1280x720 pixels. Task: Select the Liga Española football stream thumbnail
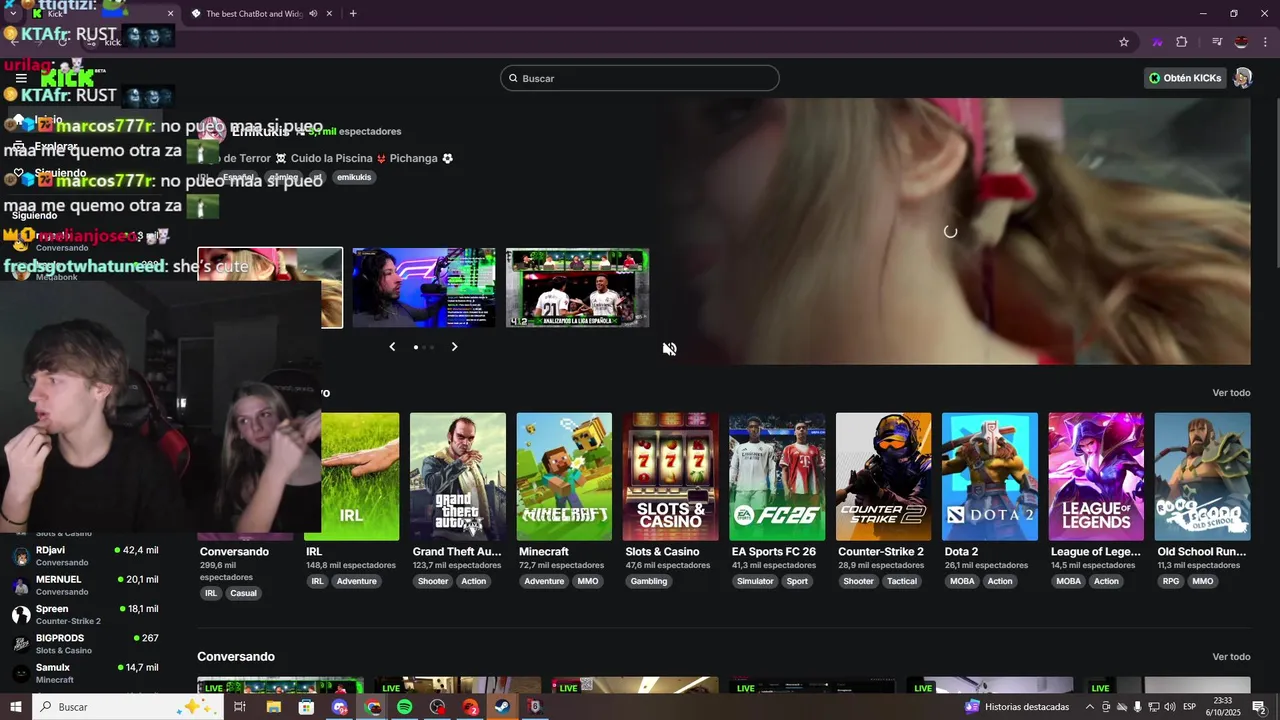coord(578,287)
